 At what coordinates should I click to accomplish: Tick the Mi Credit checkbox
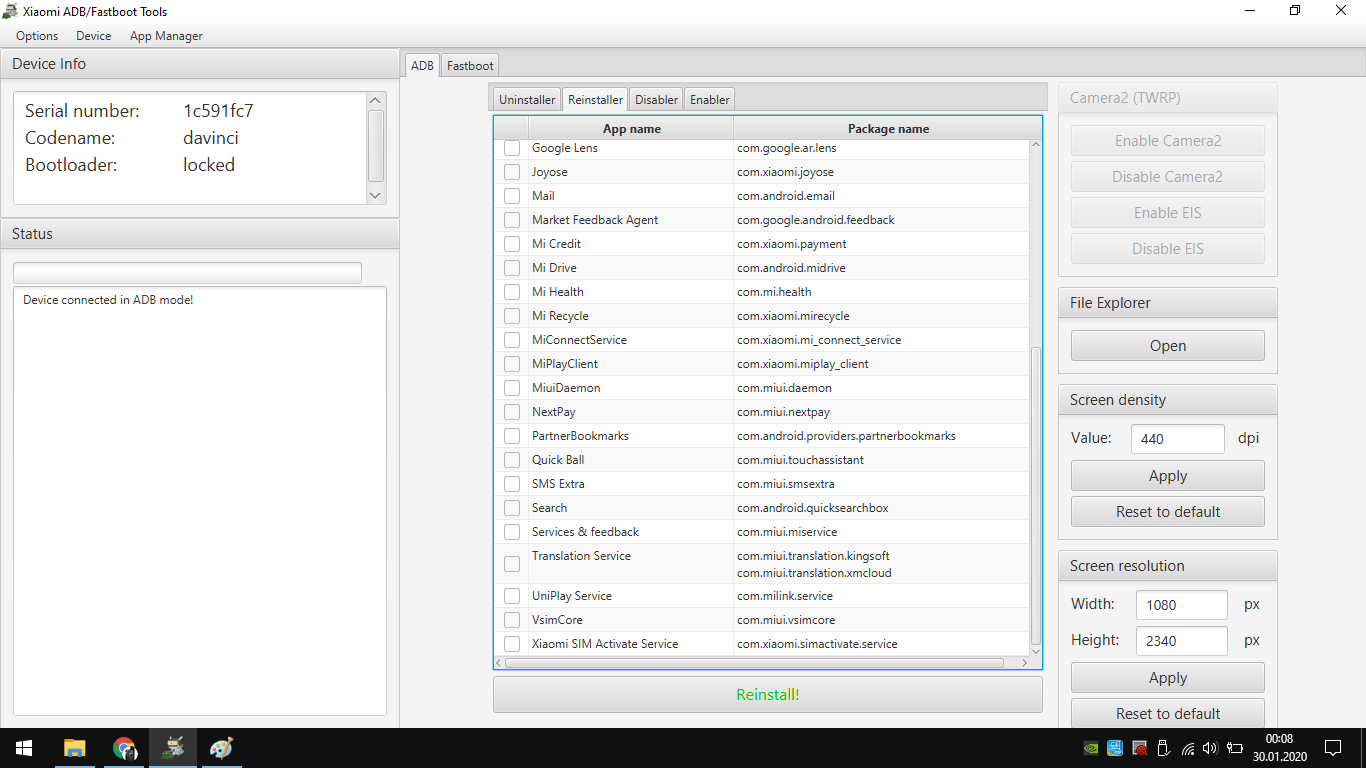512,244
